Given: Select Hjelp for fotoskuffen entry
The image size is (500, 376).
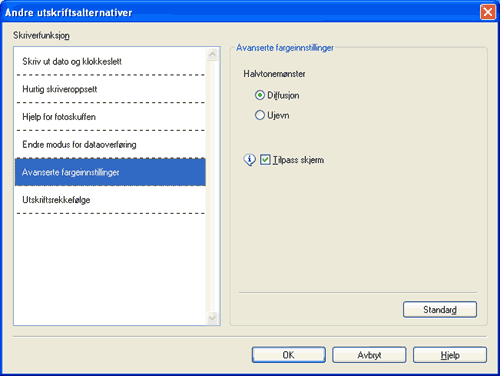Looking at the screenshot, I should pyautogui.click(x=110, y=117).
